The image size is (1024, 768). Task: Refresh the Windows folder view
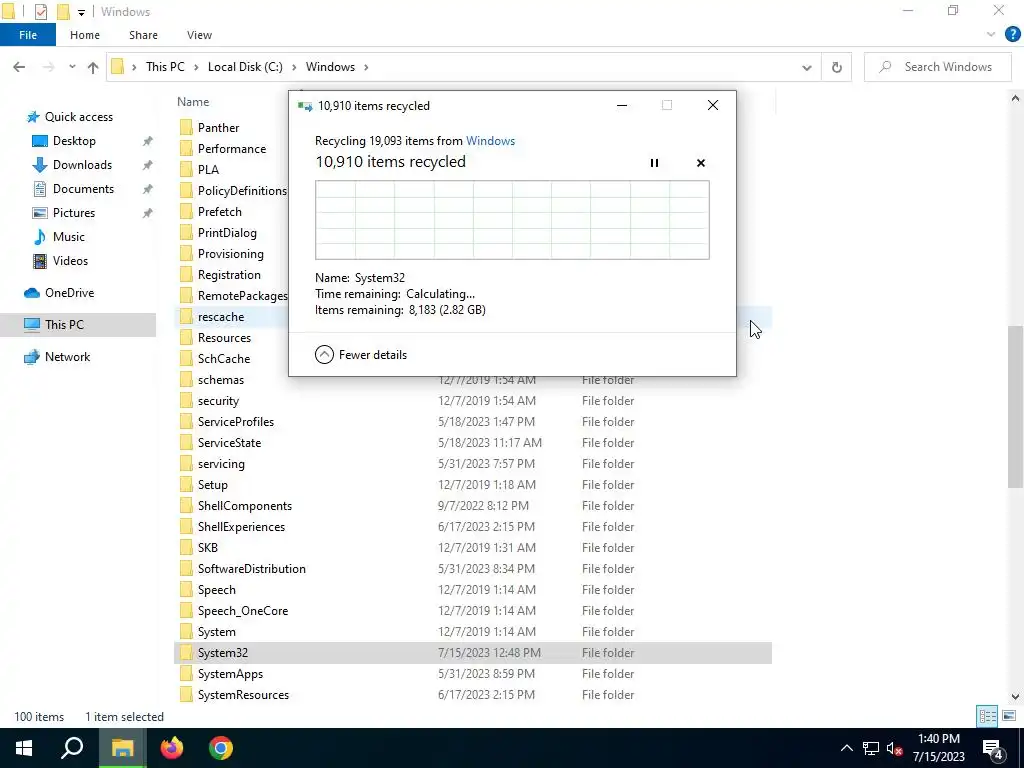point(837,67)
